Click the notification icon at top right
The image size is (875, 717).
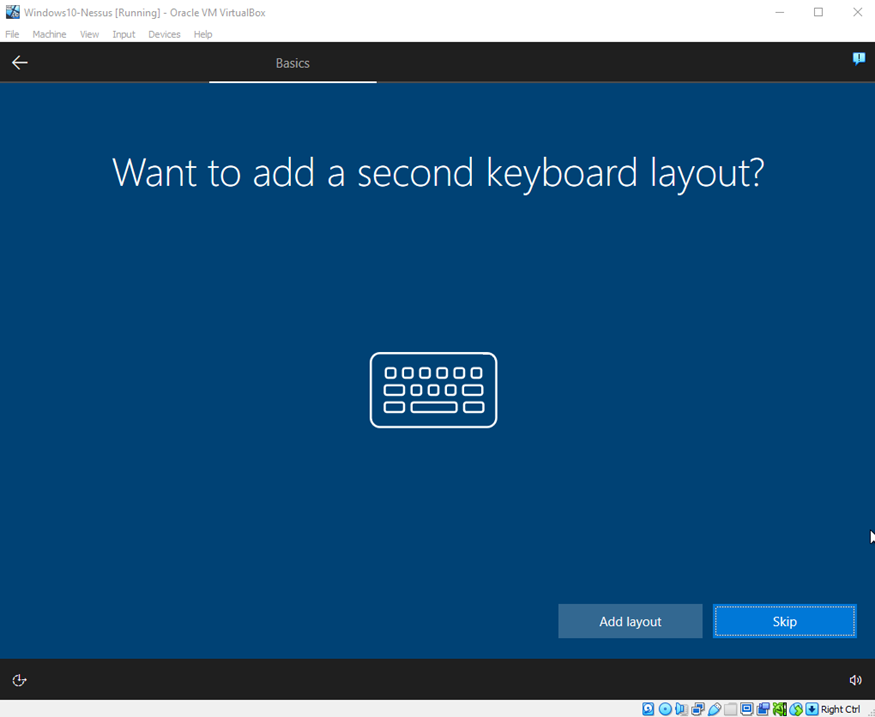(x=858, y=59)
